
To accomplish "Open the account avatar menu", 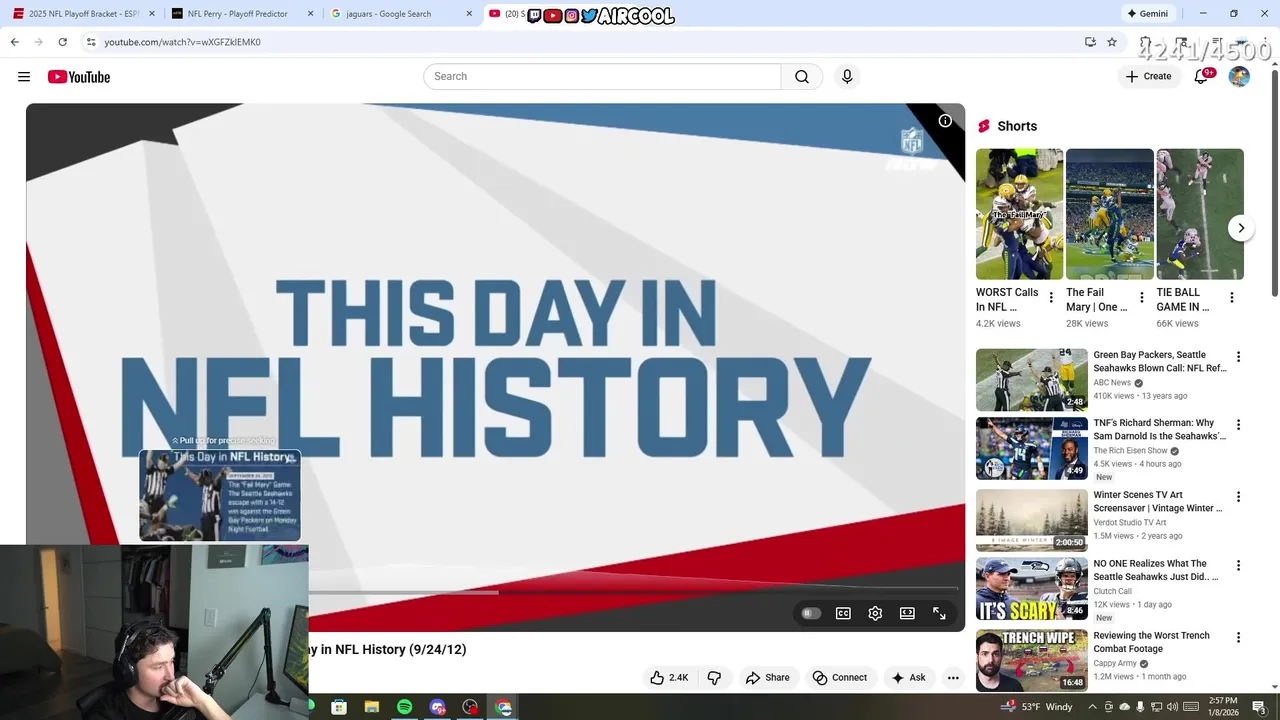I will [x=1239, y=77].
